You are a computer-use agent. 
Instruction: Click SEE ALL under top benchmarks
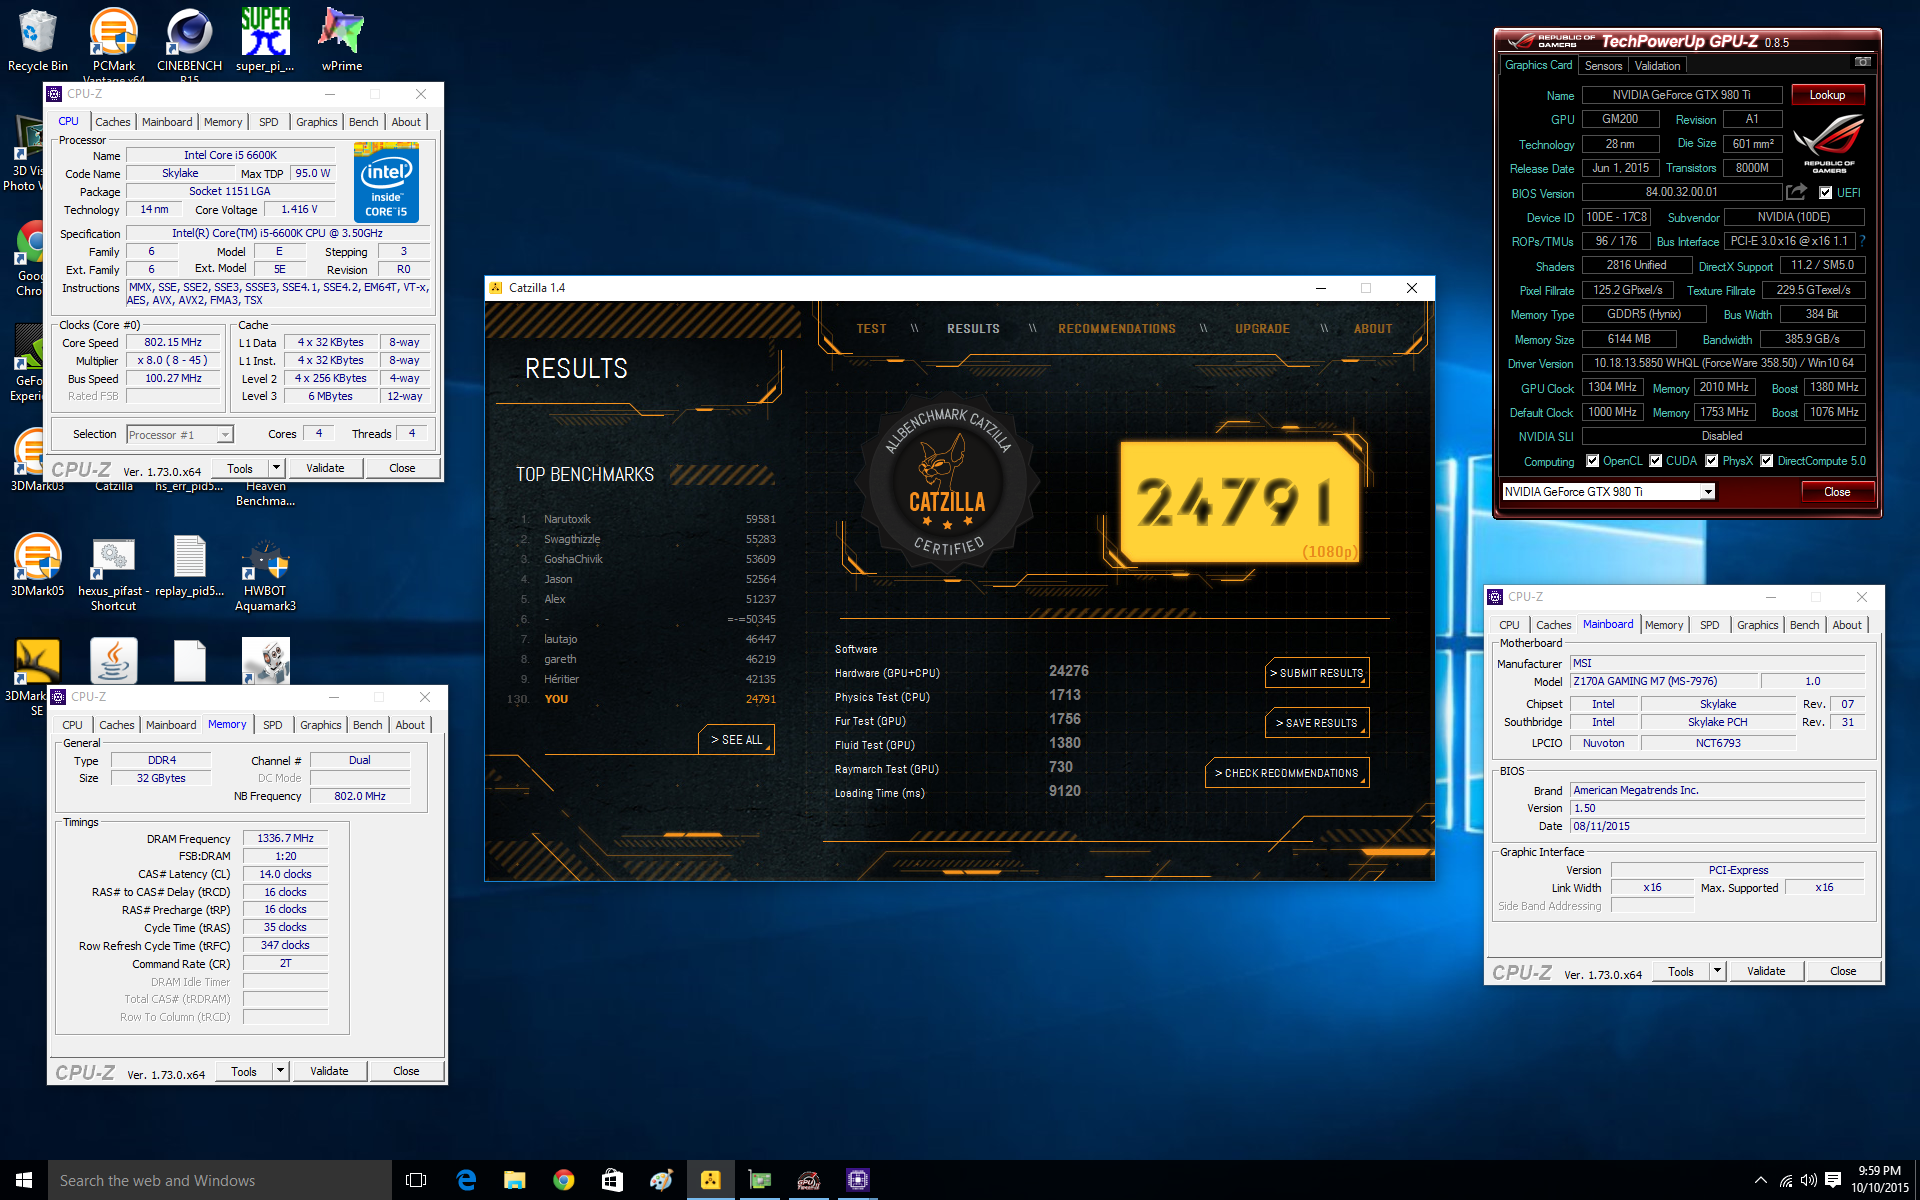[736, 740]
